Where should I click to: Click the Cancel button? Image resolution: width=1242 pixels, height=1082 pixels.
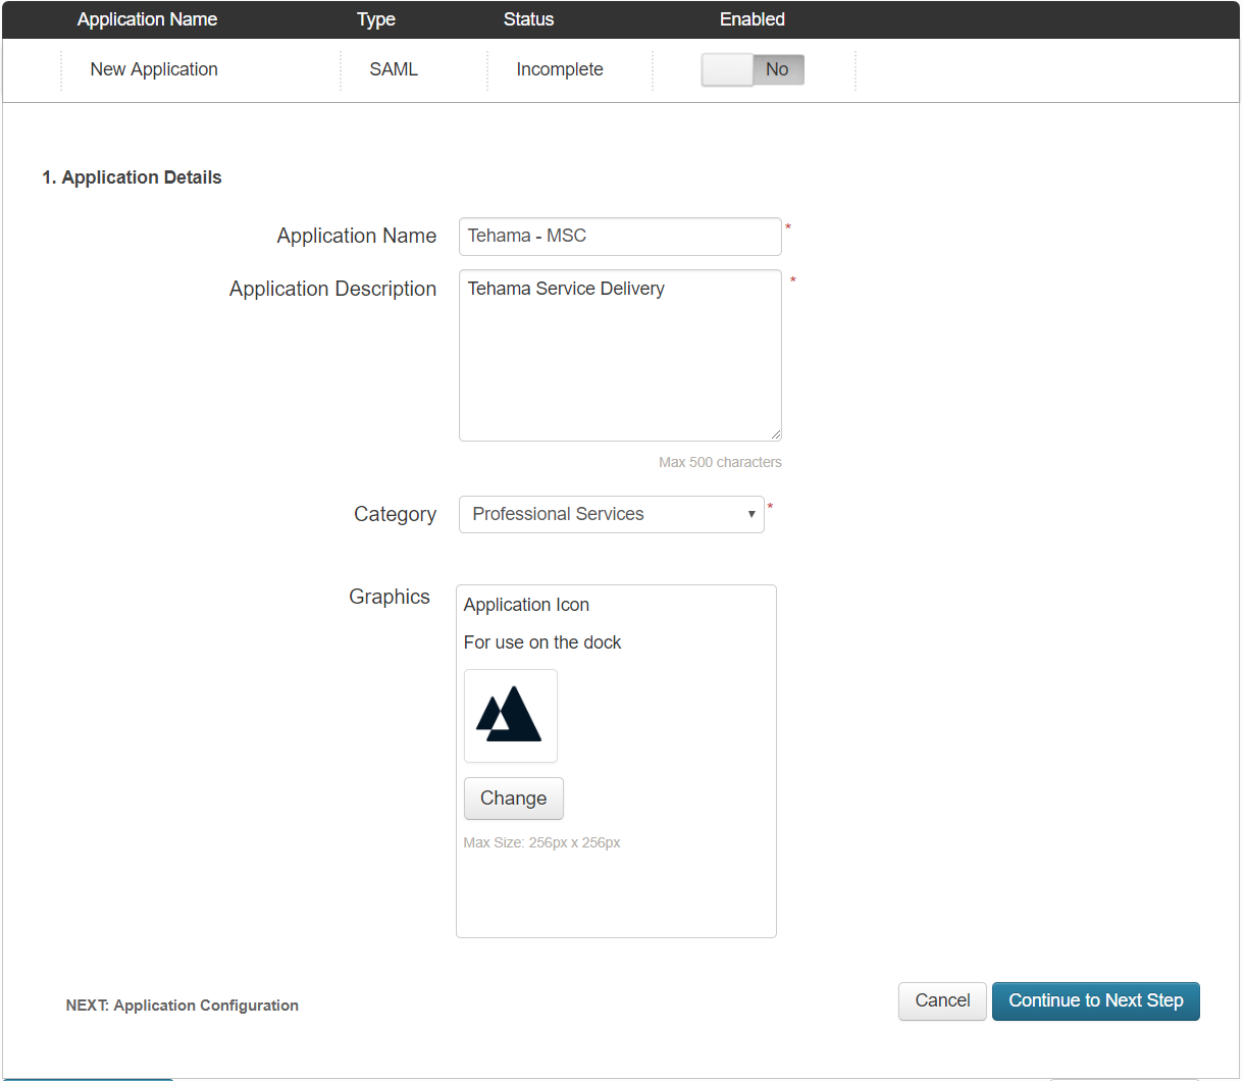pos(941,1000)
